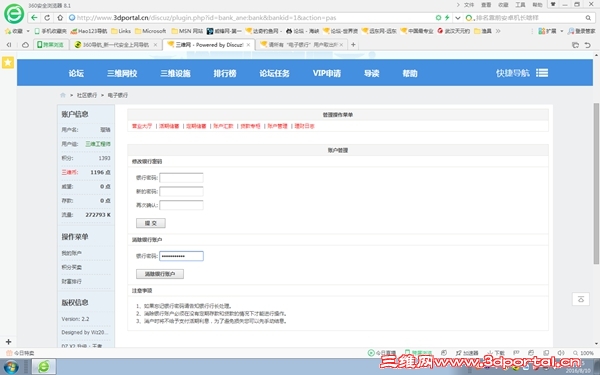Open the new tab plus button

tap(353, 45)
